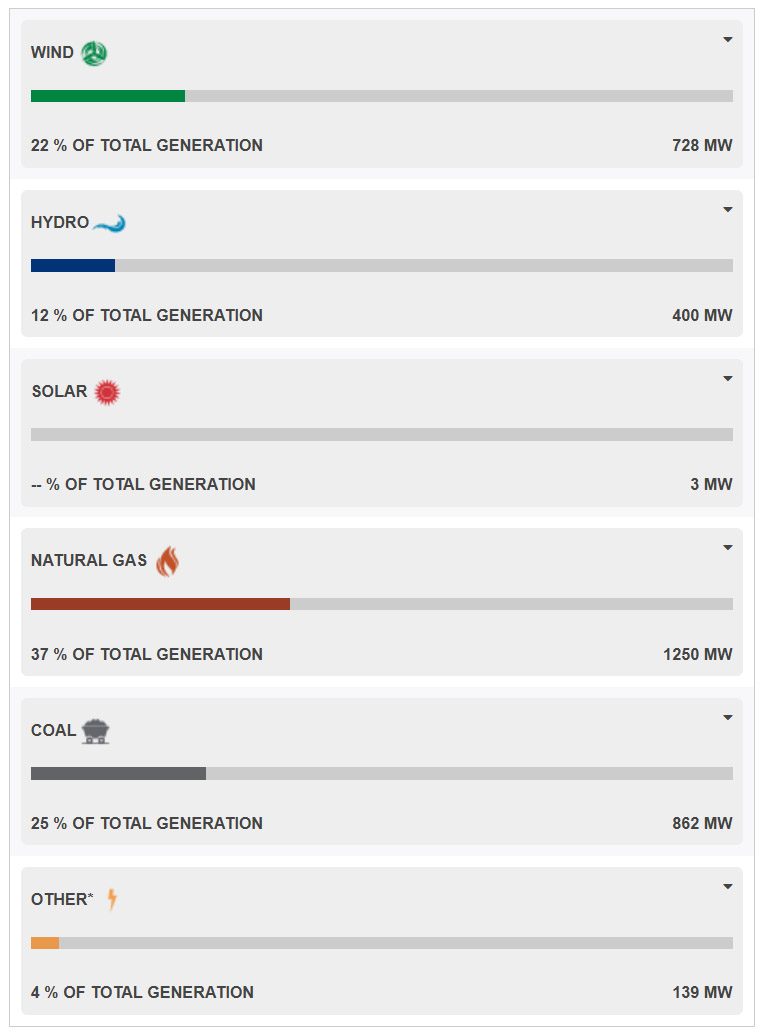Screen dimensions: 763x1032
Task: Click the gray coal generation bar
Action: 118,773
